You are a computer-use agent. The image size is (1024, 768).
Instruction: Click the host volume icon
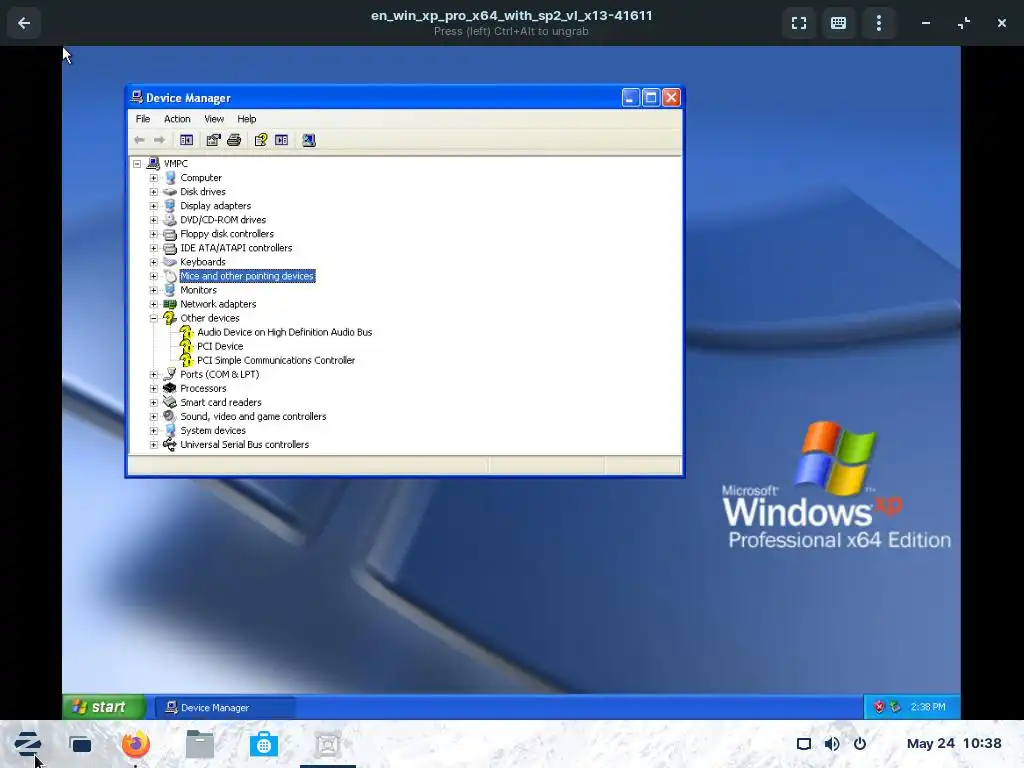pos(832,744)
